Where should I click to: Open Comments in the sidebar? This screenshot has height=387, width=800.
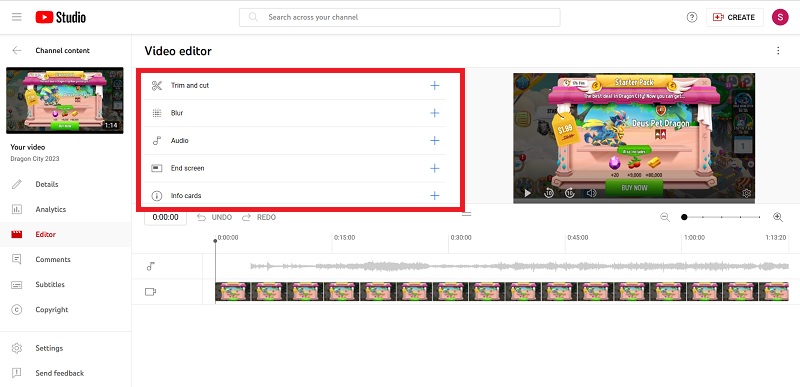tap(65, 260)
